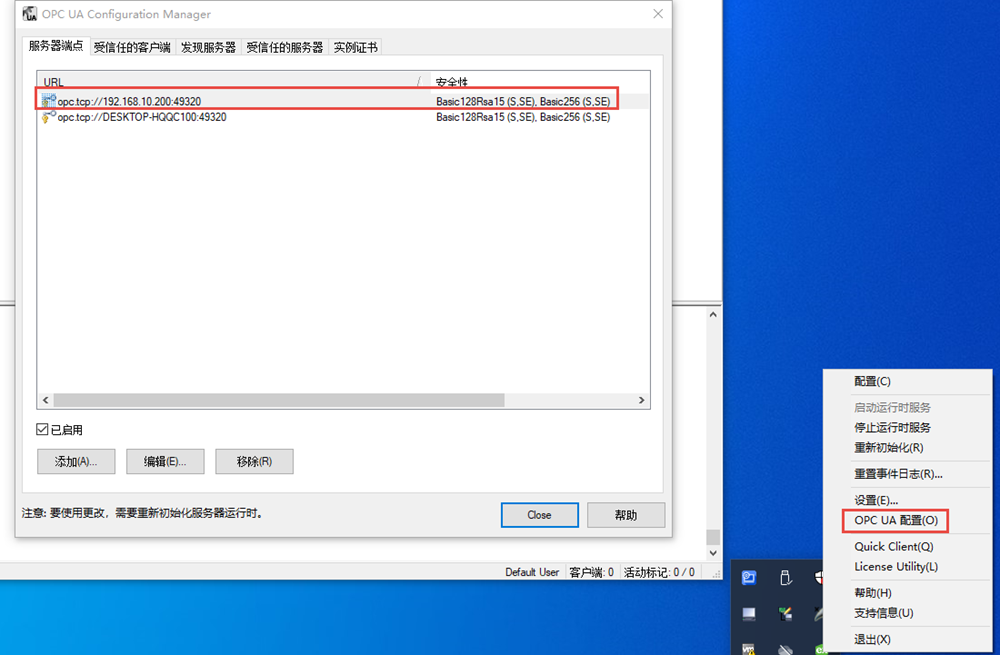The image size is (1000, 655).
Task: Switch to the 发现服务器 tab
Action: pyautogui.click(x=208, y=47)
